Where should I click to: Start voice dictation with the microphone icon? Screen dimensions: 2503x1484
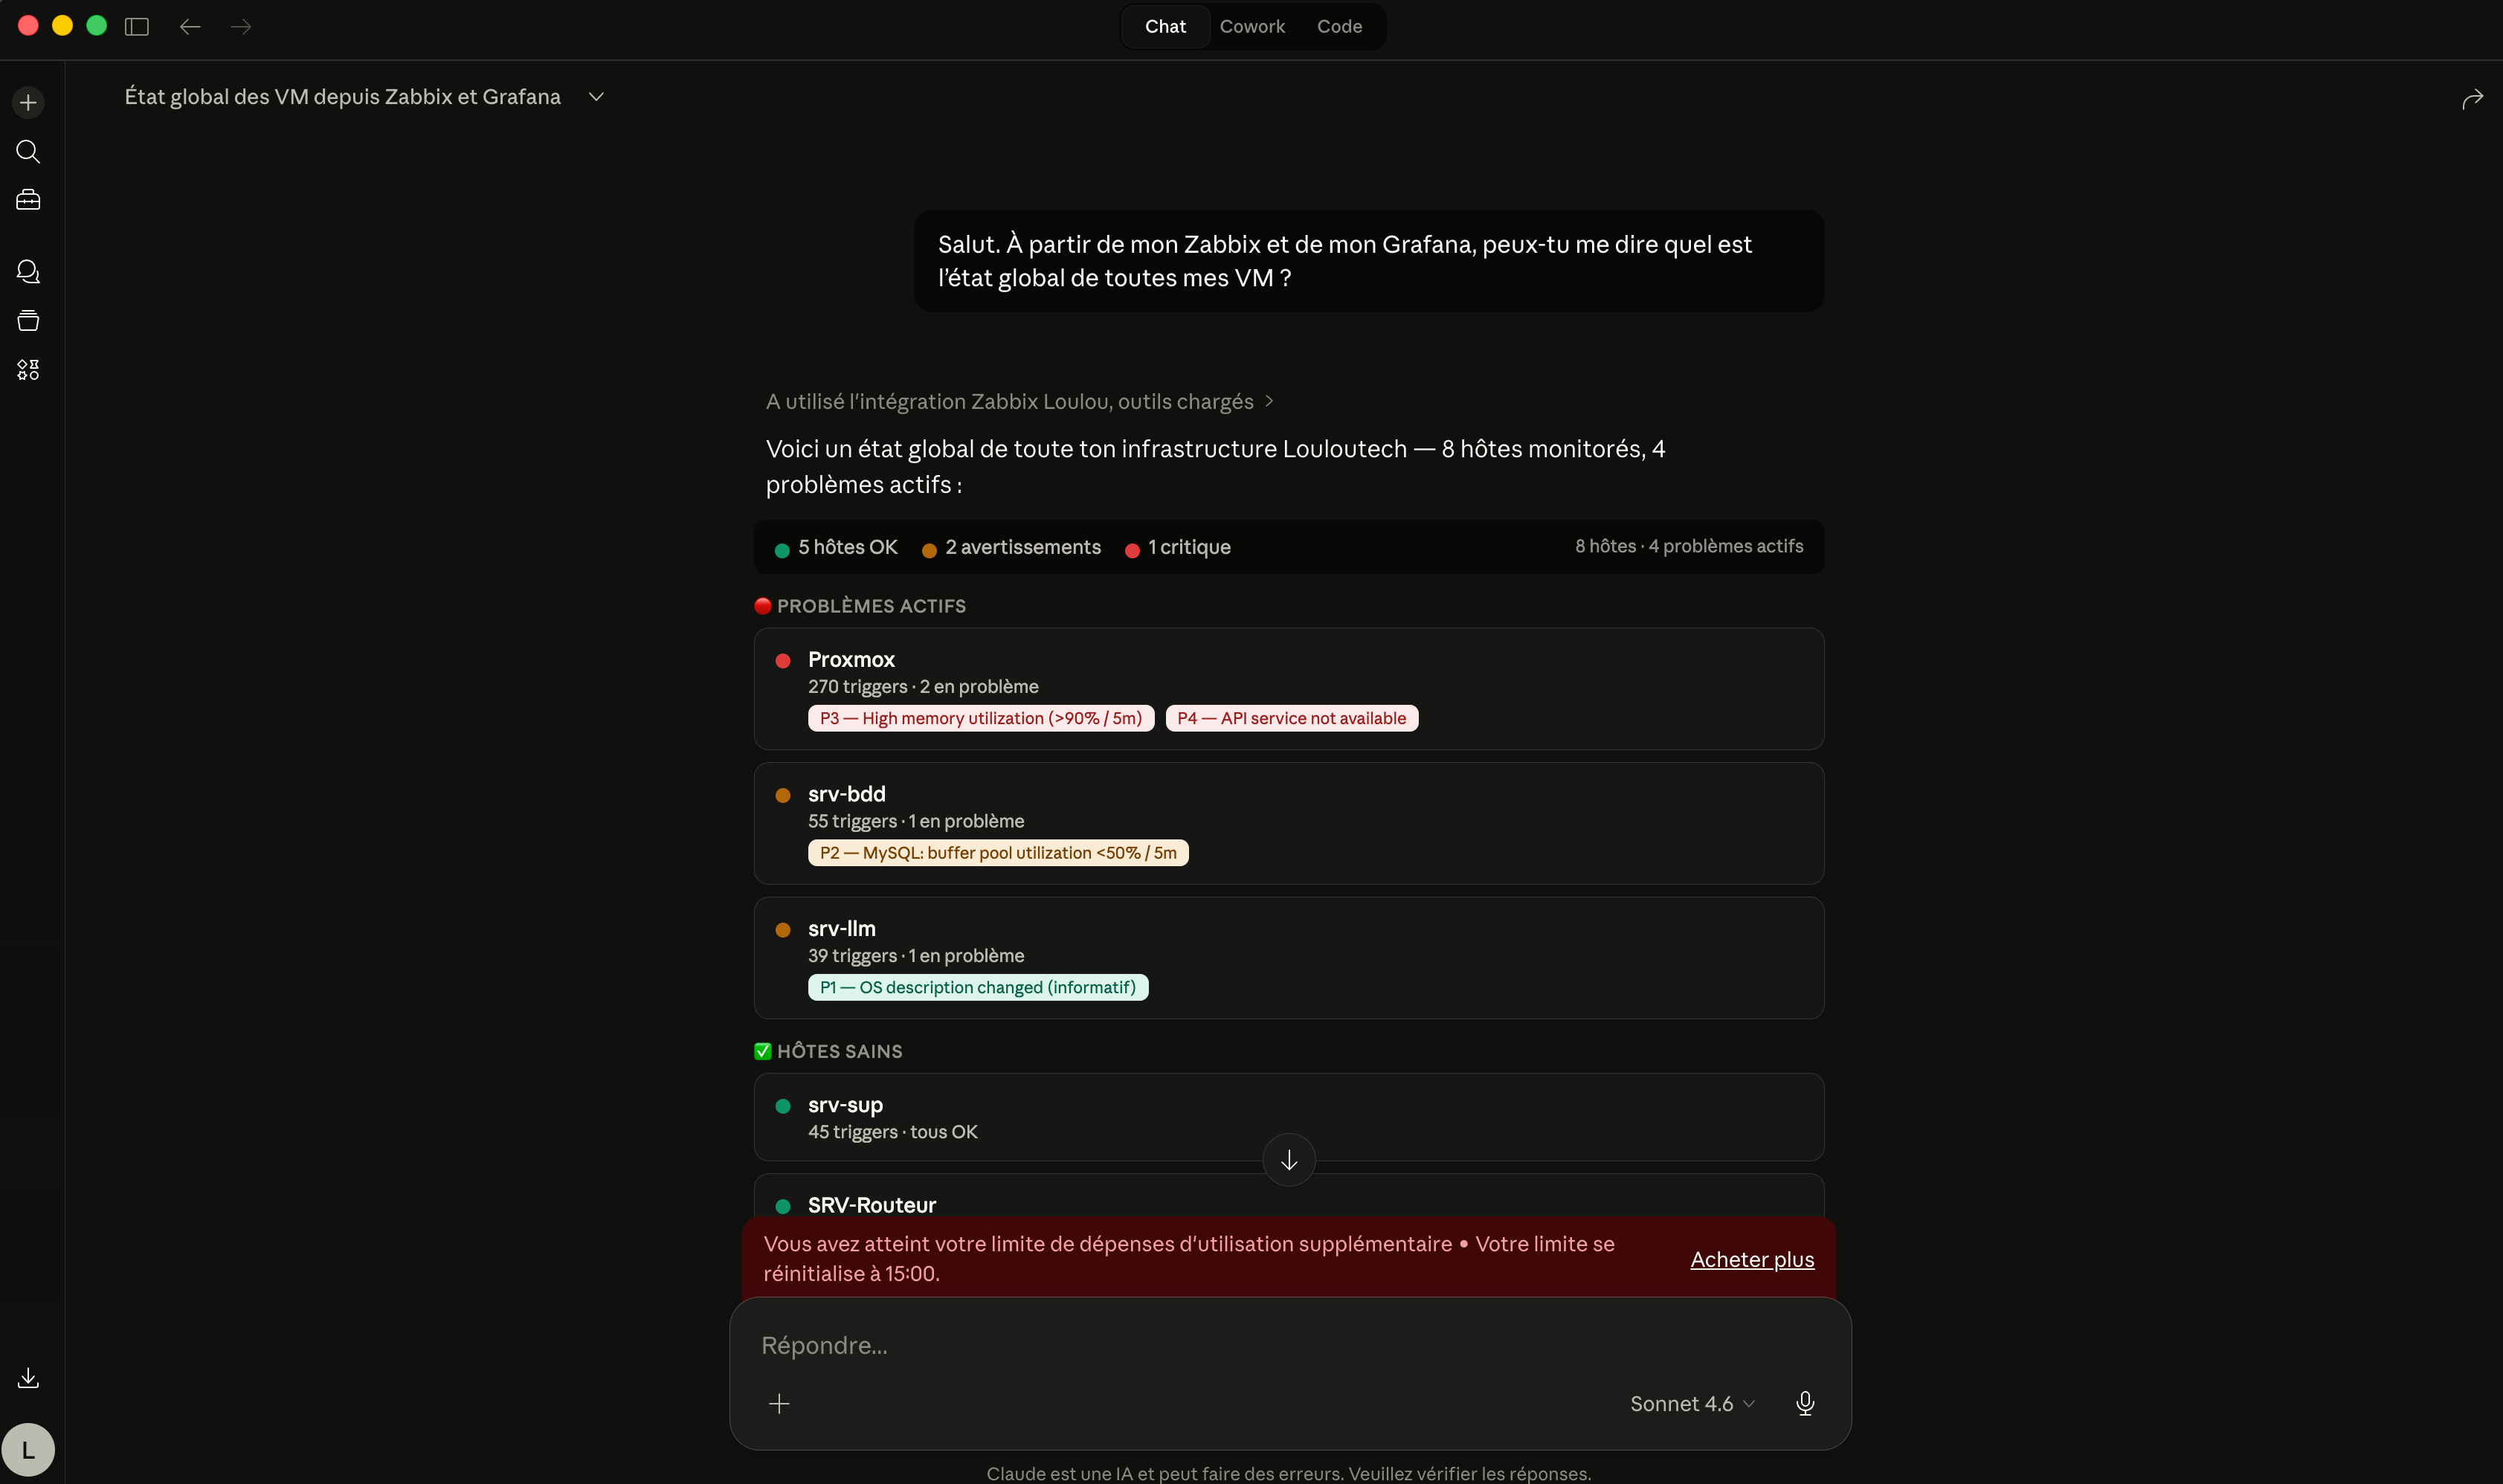pos(1805,1403)
